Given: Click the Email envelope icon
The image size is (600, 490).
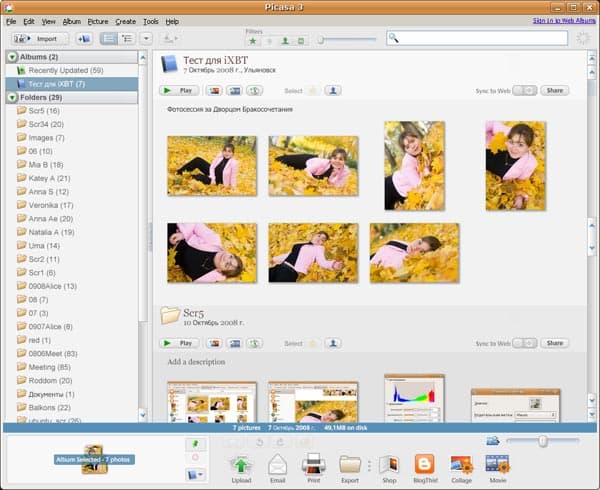Looking at the screenshot, I should 277,469.
